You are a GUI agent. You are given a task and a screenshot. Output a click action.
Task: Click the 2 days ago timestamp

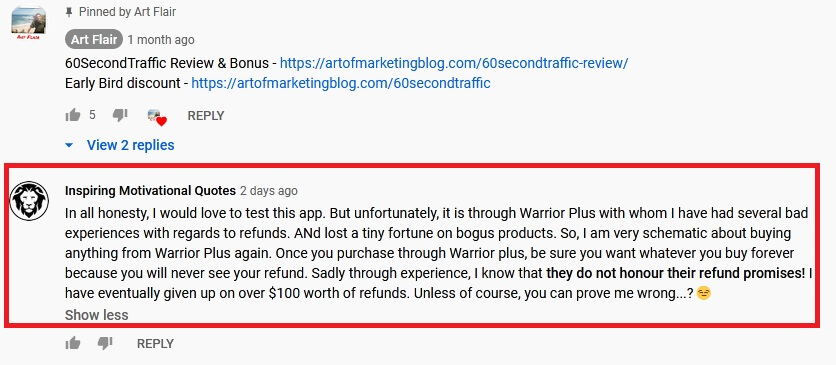[x=269, y=191]
